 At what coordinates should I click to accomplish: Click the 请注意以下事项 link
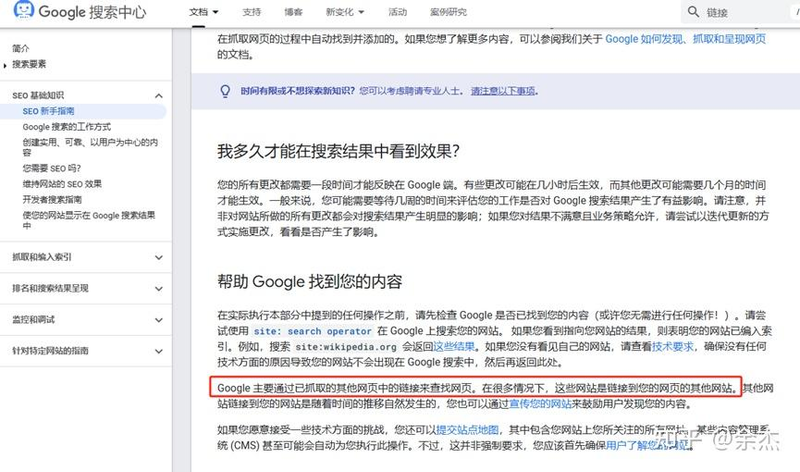[x=503, y=91]
